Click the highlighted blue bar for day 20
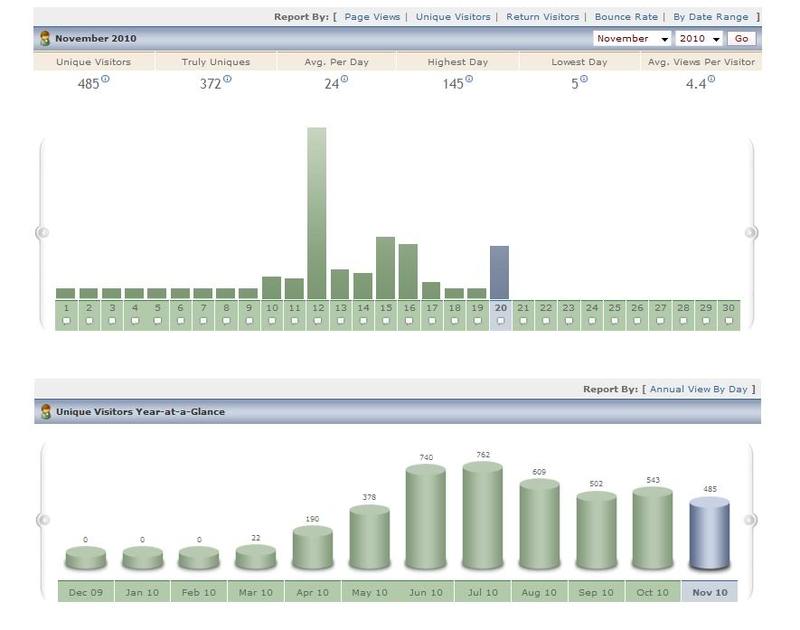This screenshot has height=630, width=800. (x=499, y=272)
